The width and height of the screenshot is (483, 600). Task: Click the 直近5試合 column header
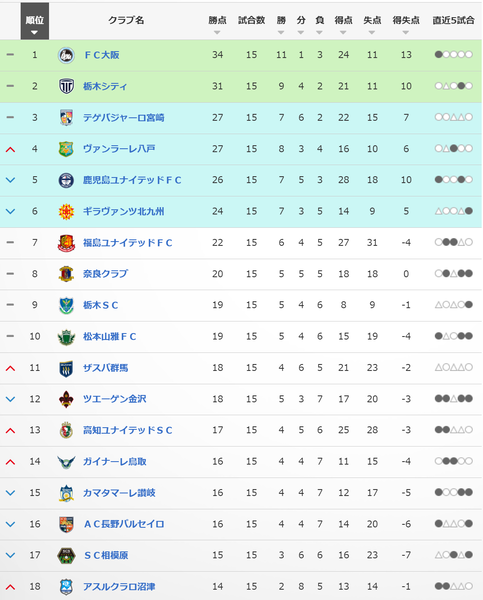pos(453,20)
